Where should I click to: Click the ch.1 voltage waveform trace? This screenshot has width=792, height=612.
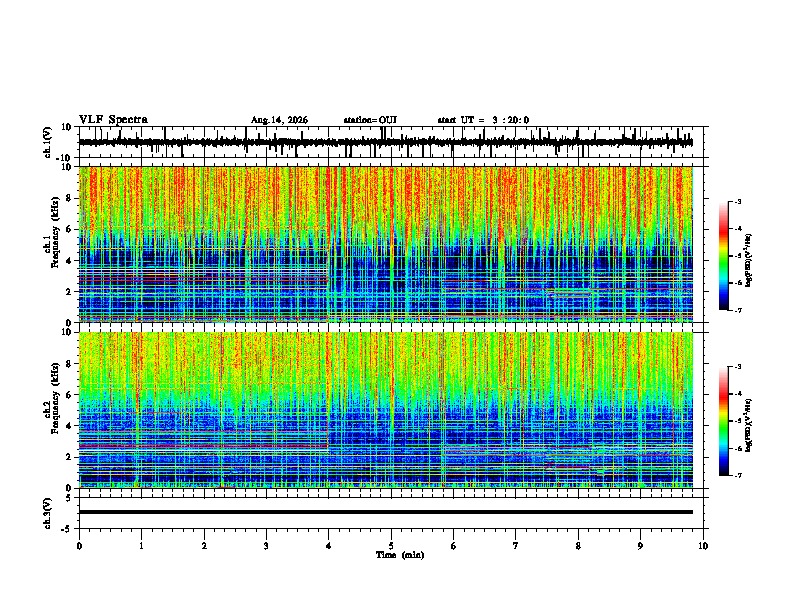click(x=385, y=142)
